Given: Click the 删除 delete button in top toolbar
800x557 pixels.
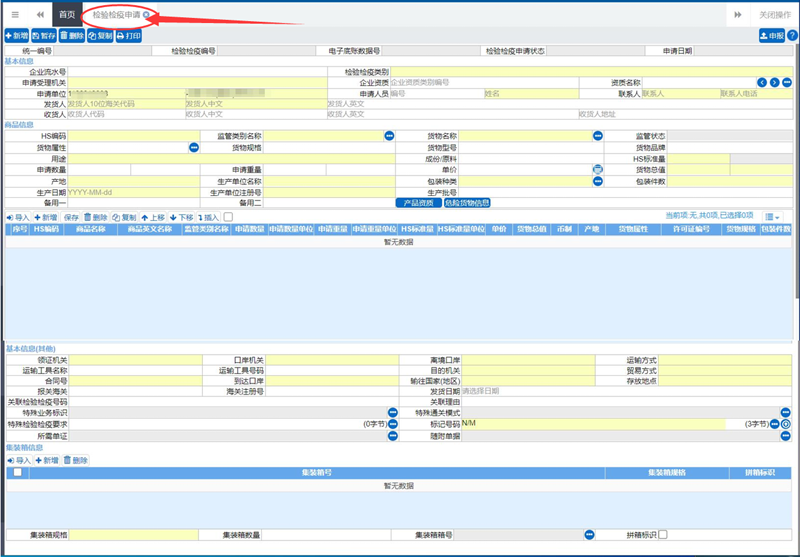Looking at the screenshot, I should click(71, 36).
